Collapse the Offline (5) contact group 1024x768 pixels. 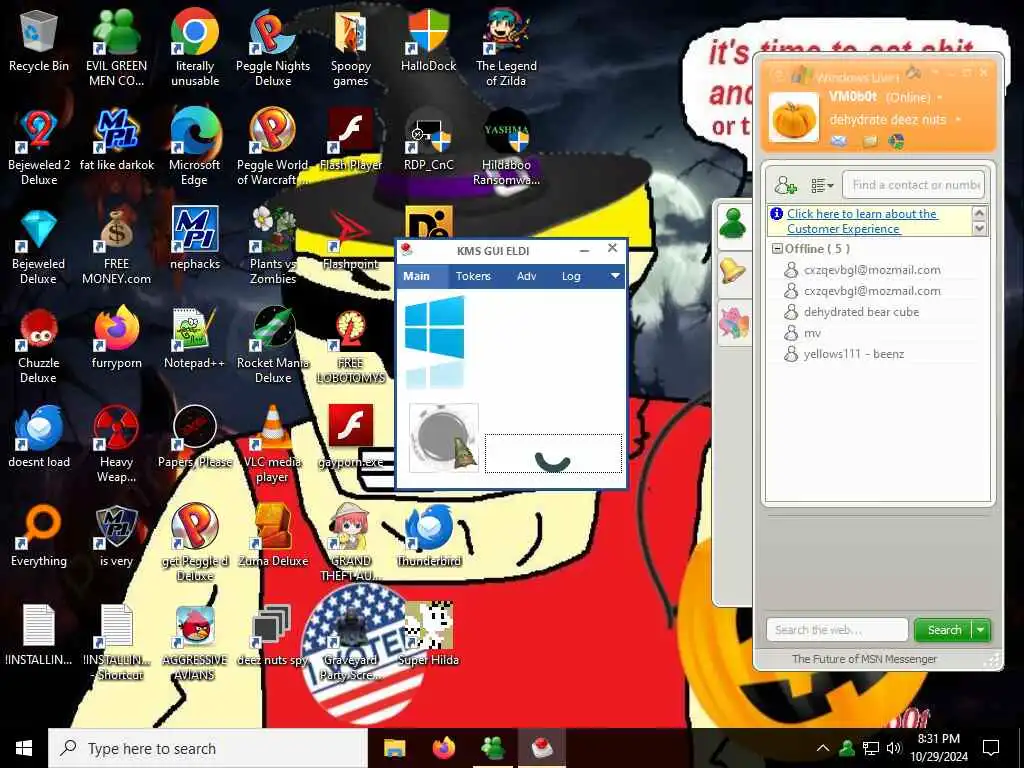pyautogui.click(x=777, y=249)
